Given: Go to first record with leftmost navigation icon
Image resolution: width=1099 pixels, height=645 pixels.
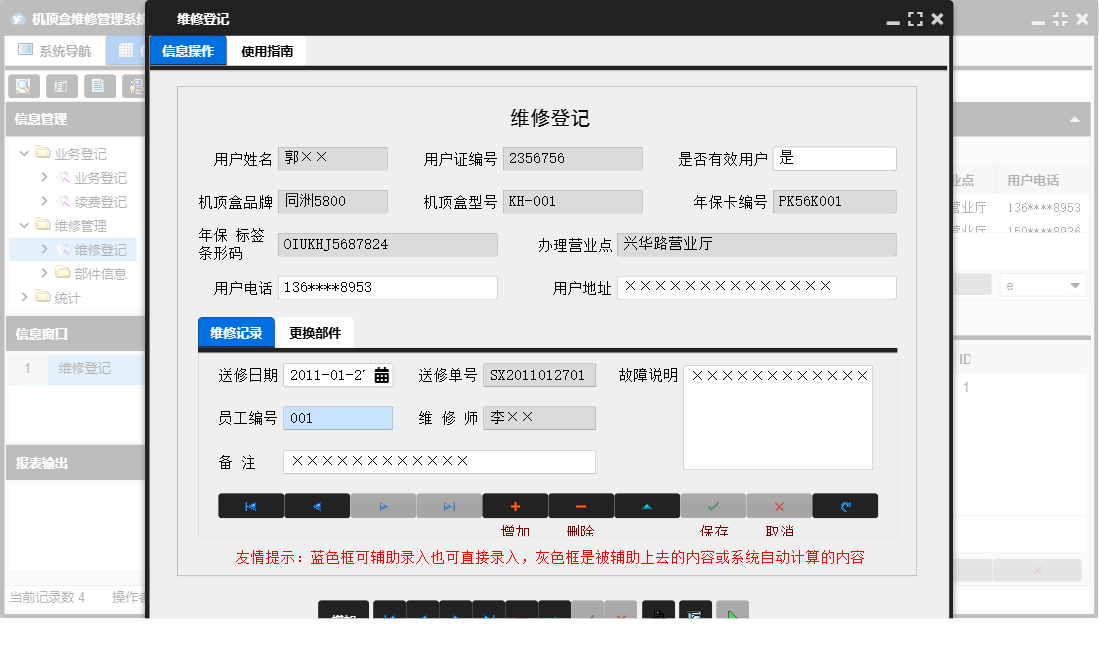Looking at the screenshot, I should (251, 505).
